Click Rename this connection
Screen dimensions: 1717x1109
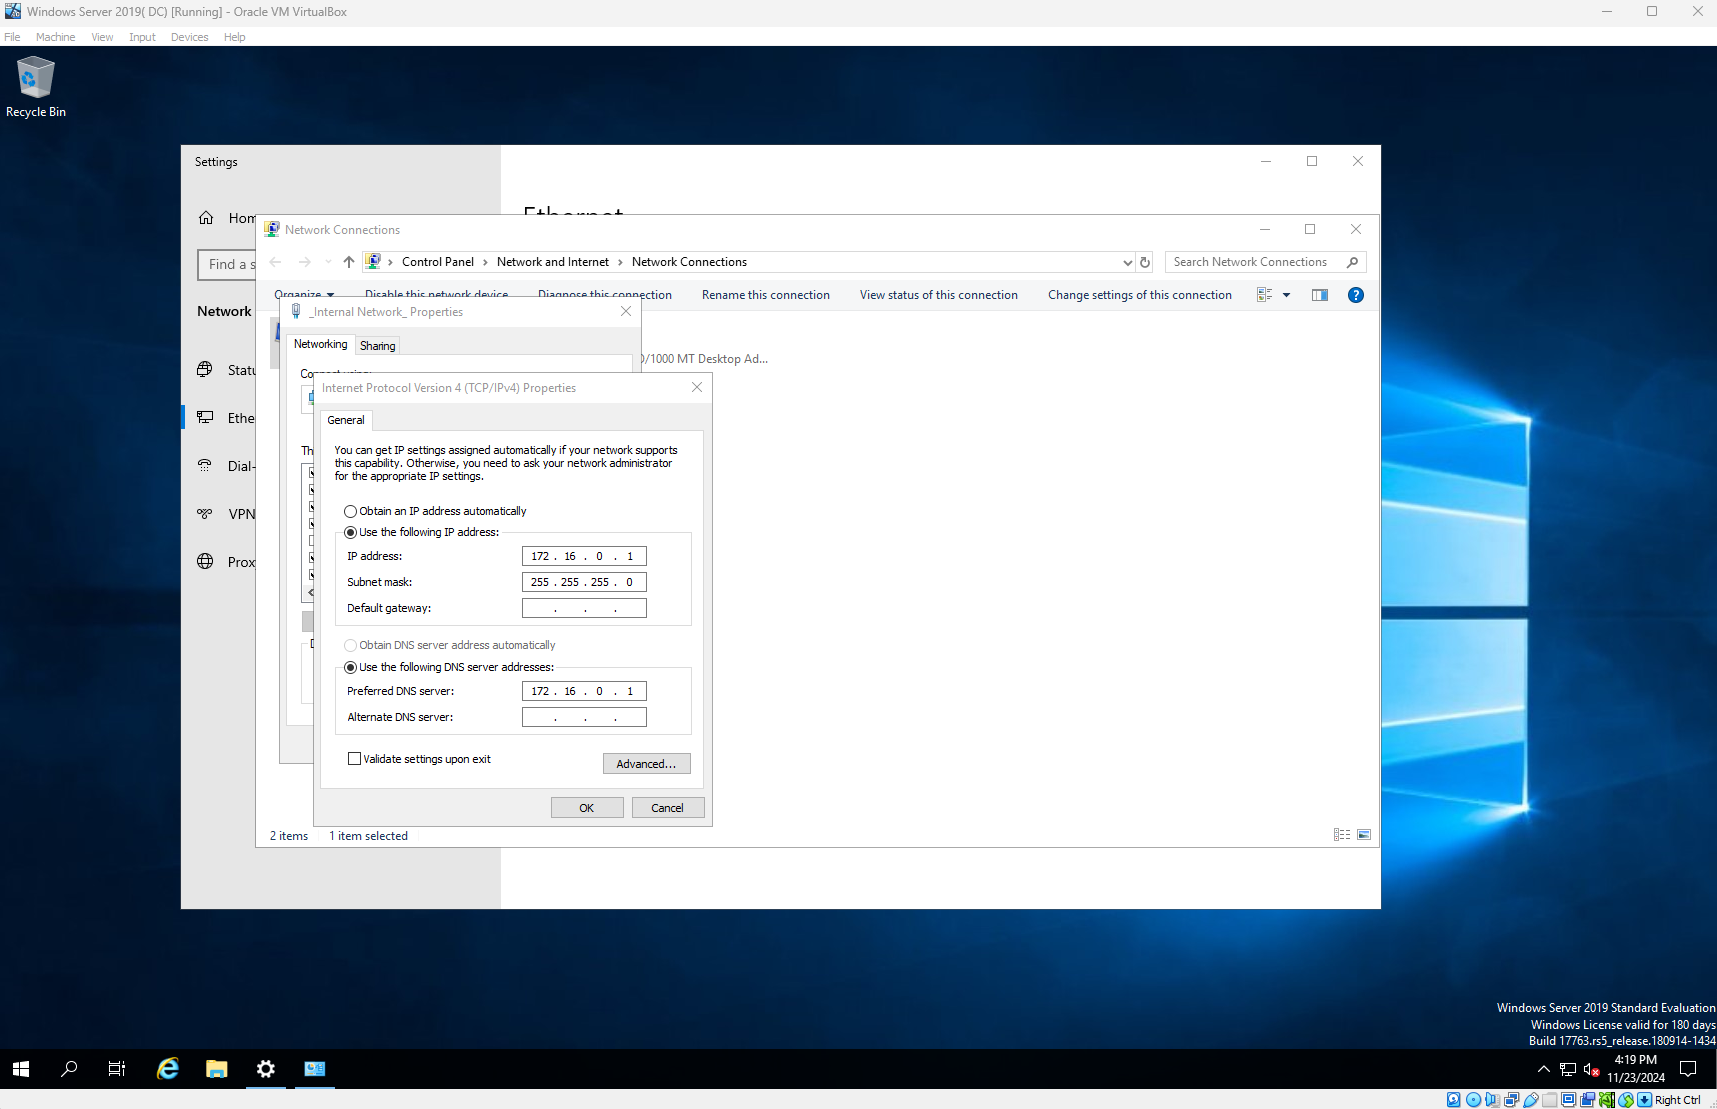tap(766, 295)
